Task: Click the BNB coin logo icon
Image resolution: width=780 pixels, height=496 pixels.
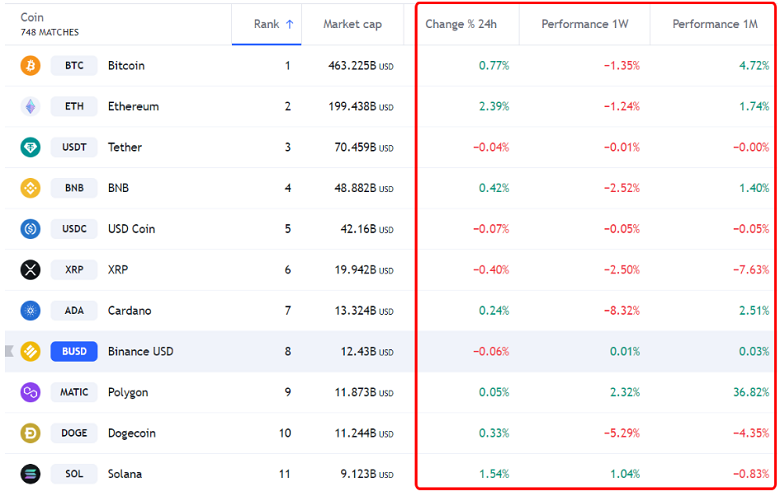Action: coord(30,188)
